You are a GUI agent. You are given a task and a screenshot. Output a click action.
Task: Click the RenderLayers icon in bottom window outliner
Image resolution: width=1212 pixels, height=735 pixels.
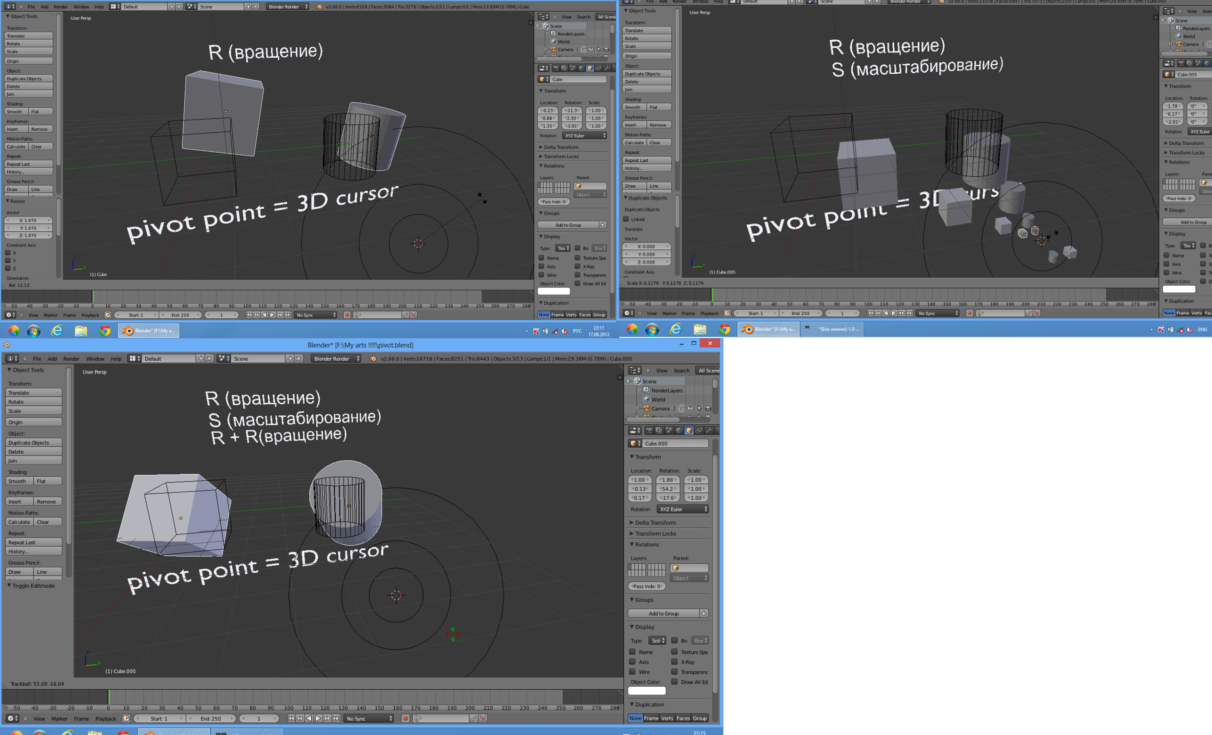pyautogui.click(x=646, y=390)
